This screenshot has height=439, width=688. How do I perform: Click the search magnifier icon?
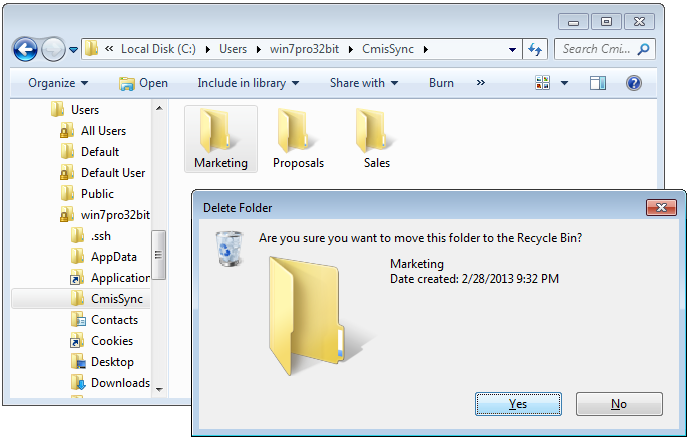(644, 49)
